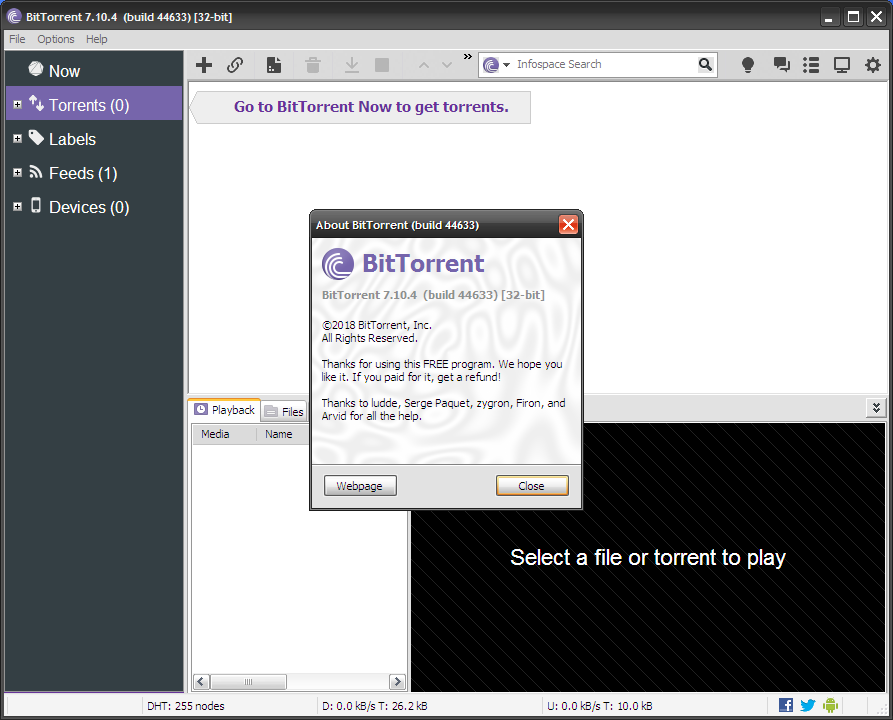Click the Add Torrent from URL link icon
Viewport: 893px width, 720px height.
(235, 65)
